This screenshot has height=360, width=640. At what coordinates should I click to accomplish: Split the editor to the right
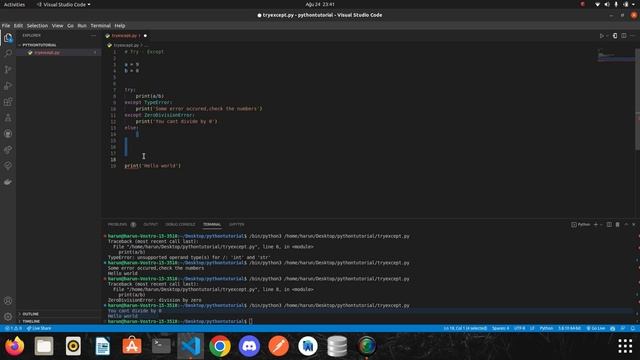click(x=624, y=36)
